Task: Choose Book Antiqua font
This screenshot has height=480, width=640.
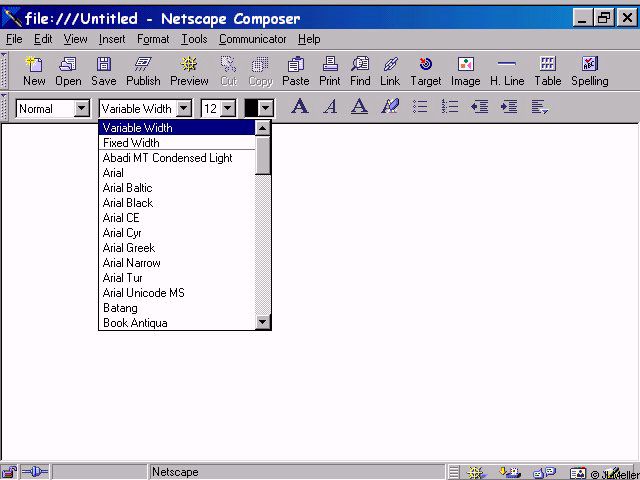Action: tap(177, 323)
